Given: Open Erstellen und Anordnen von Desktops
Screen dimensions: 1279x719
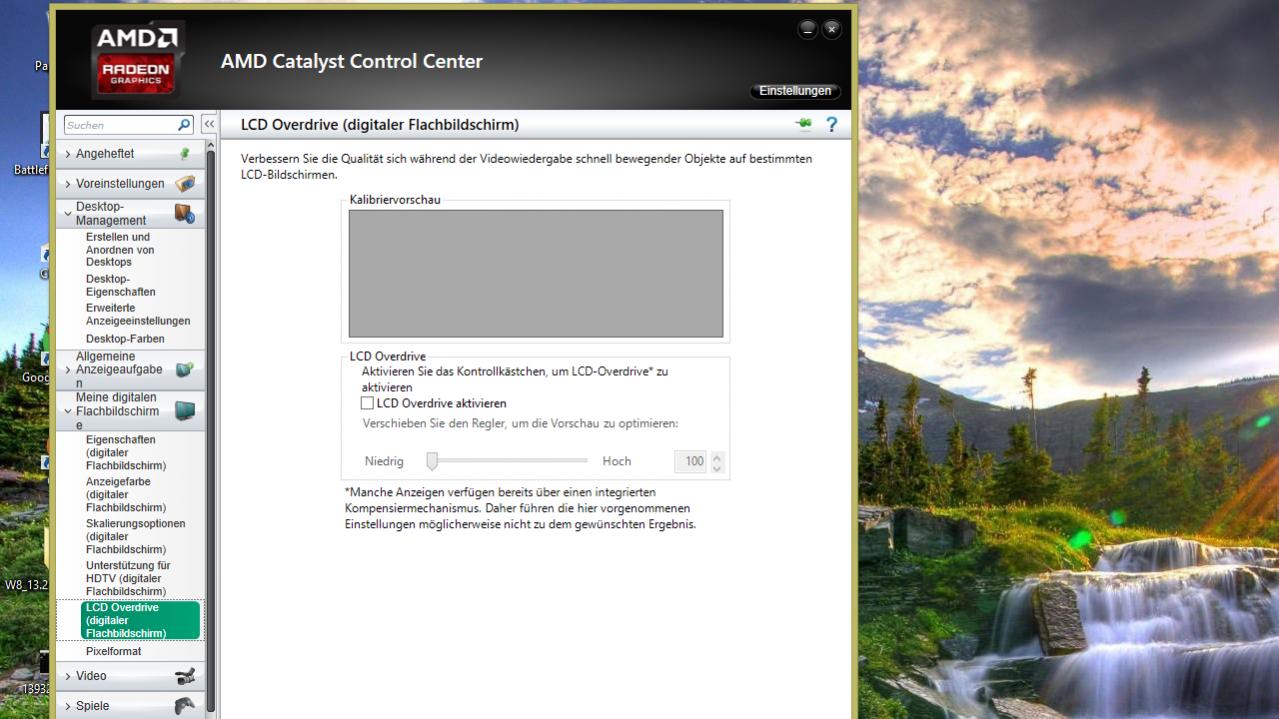Looking at the screenshot, I should [120, 250].
